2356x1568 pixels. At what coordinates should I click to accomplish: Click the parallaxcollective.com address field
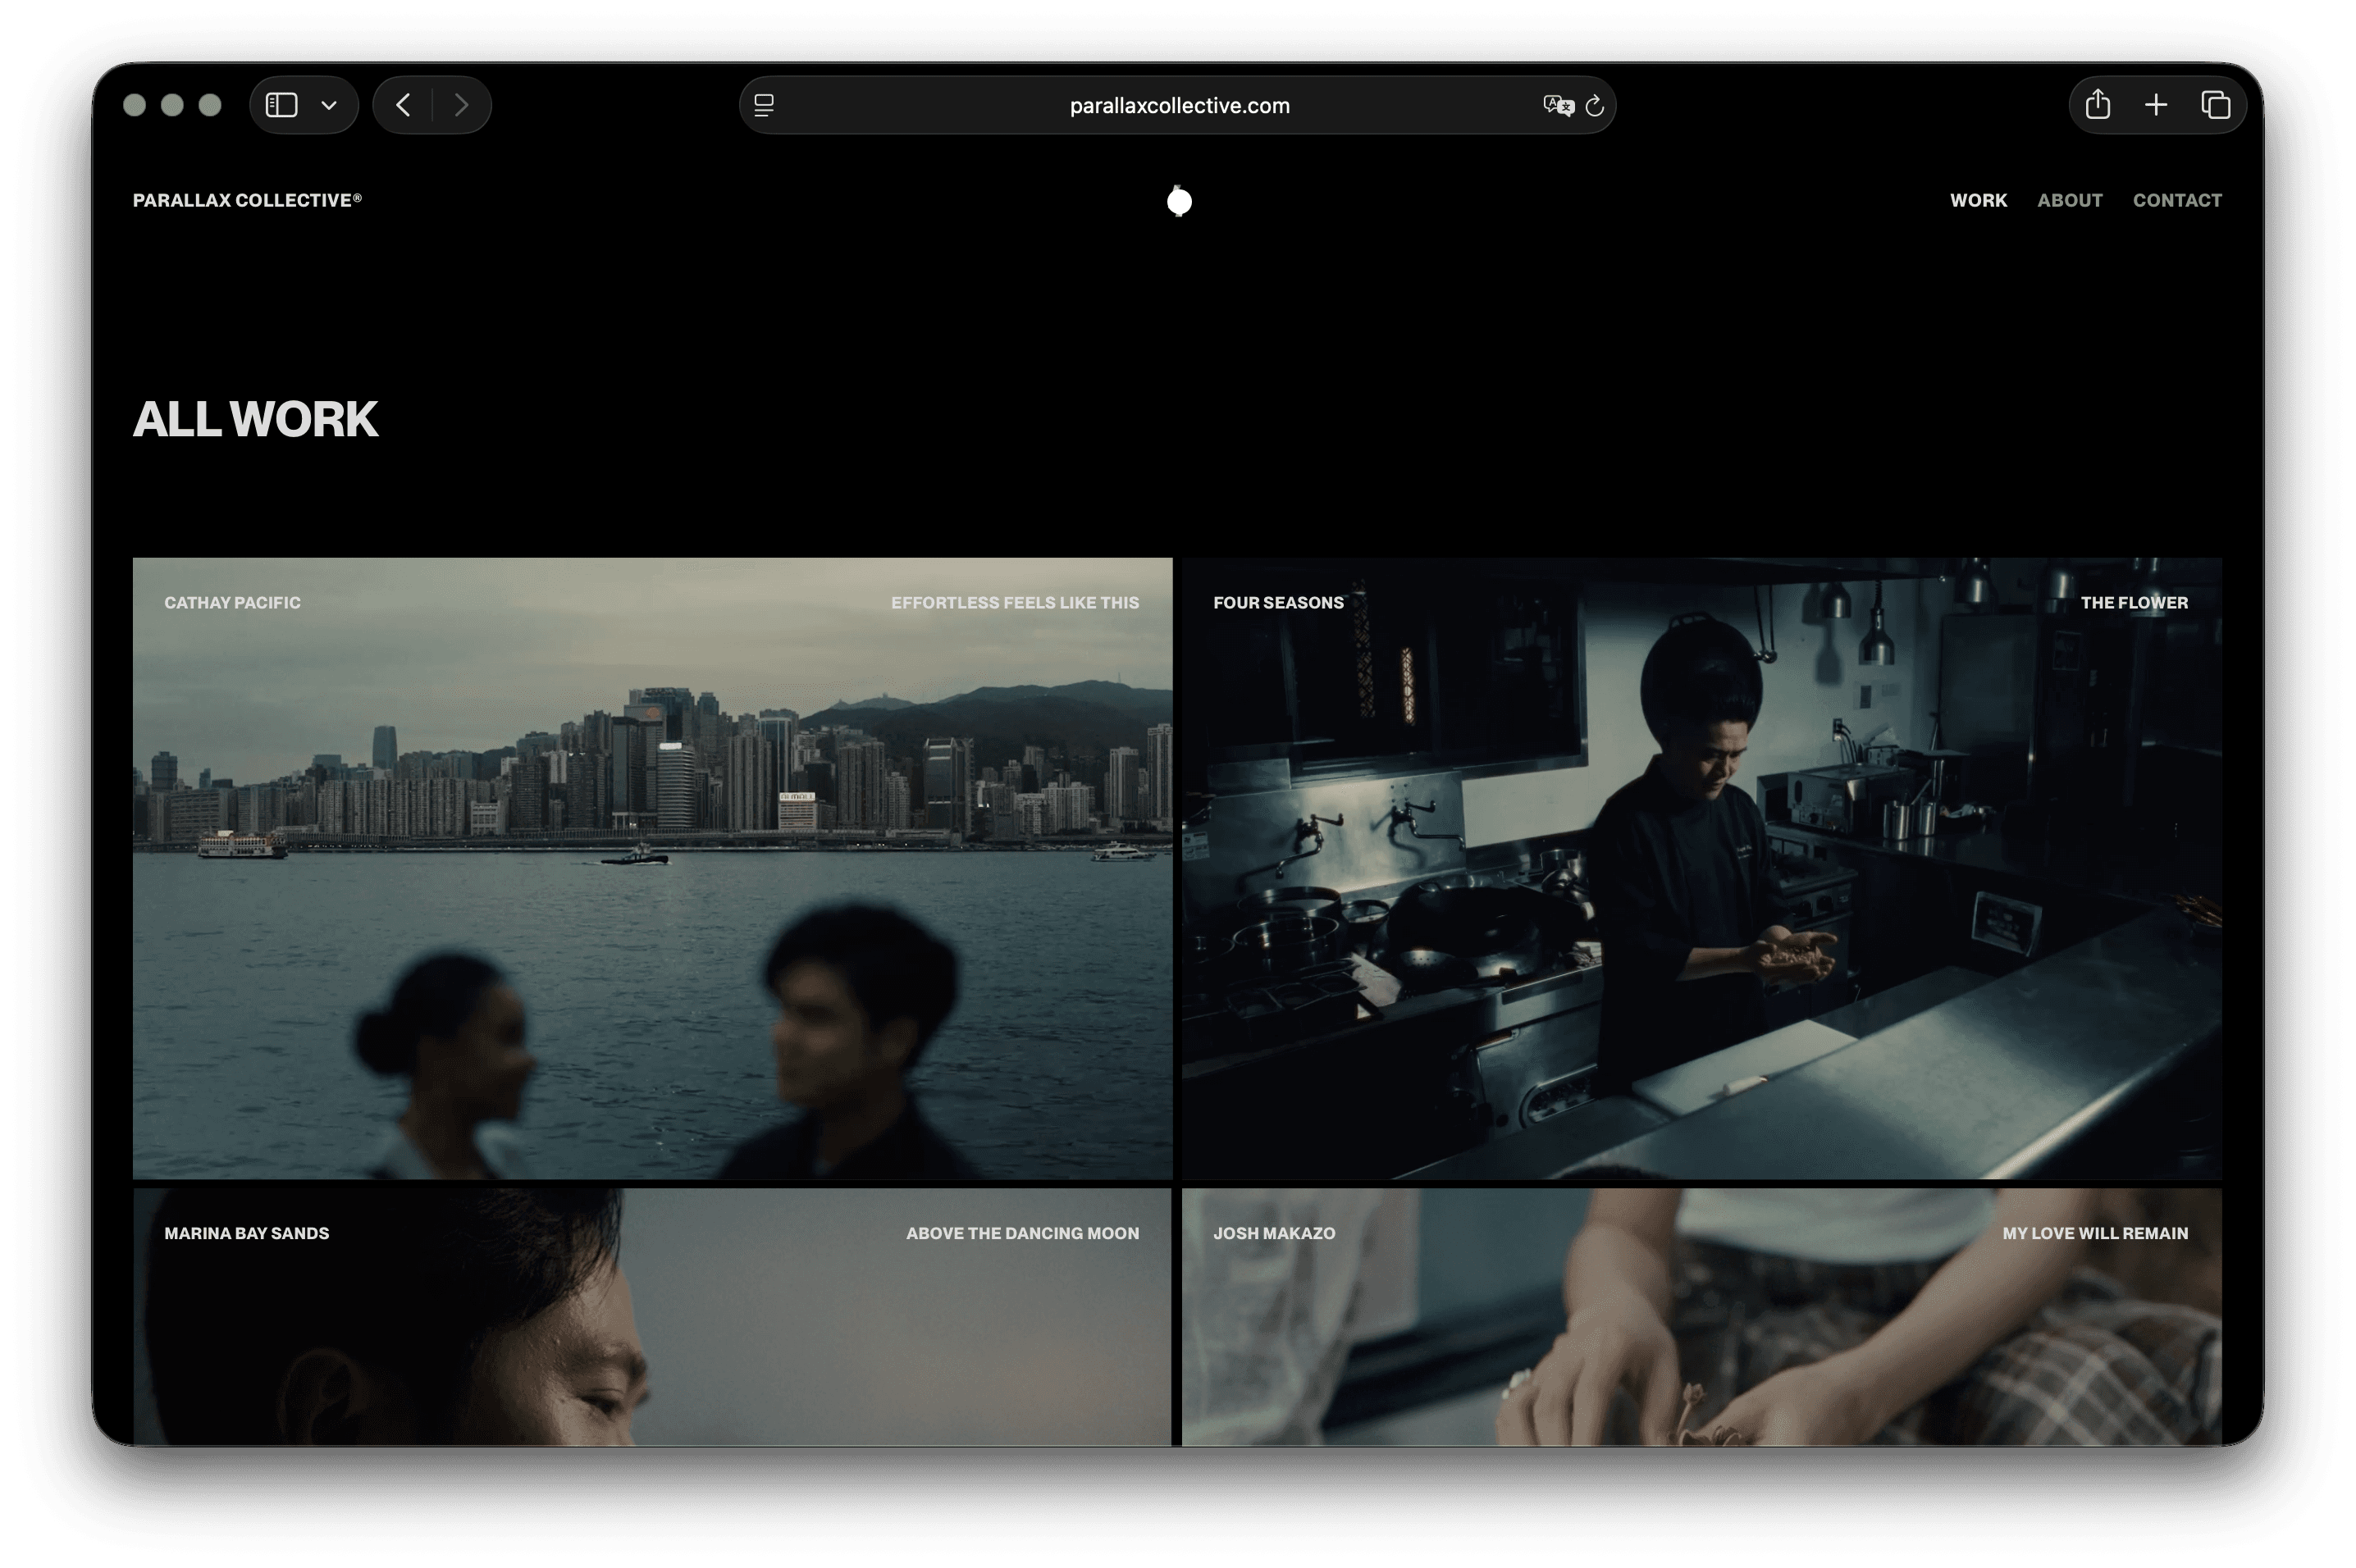click(1179, 105)
